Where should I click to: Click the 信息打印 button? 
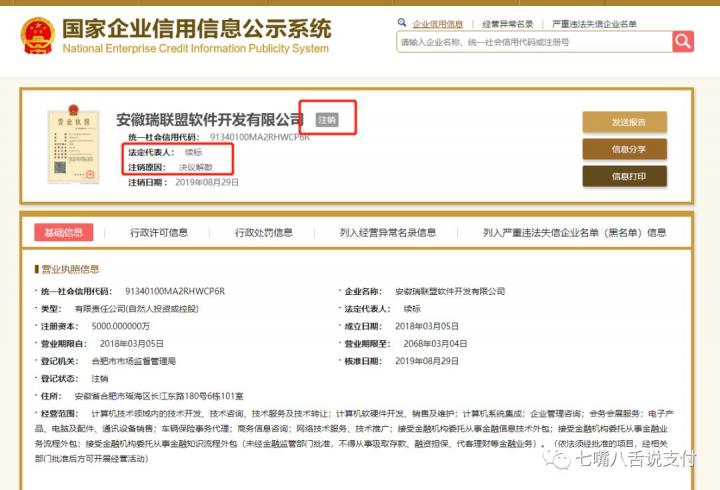(x=624, y=176)
